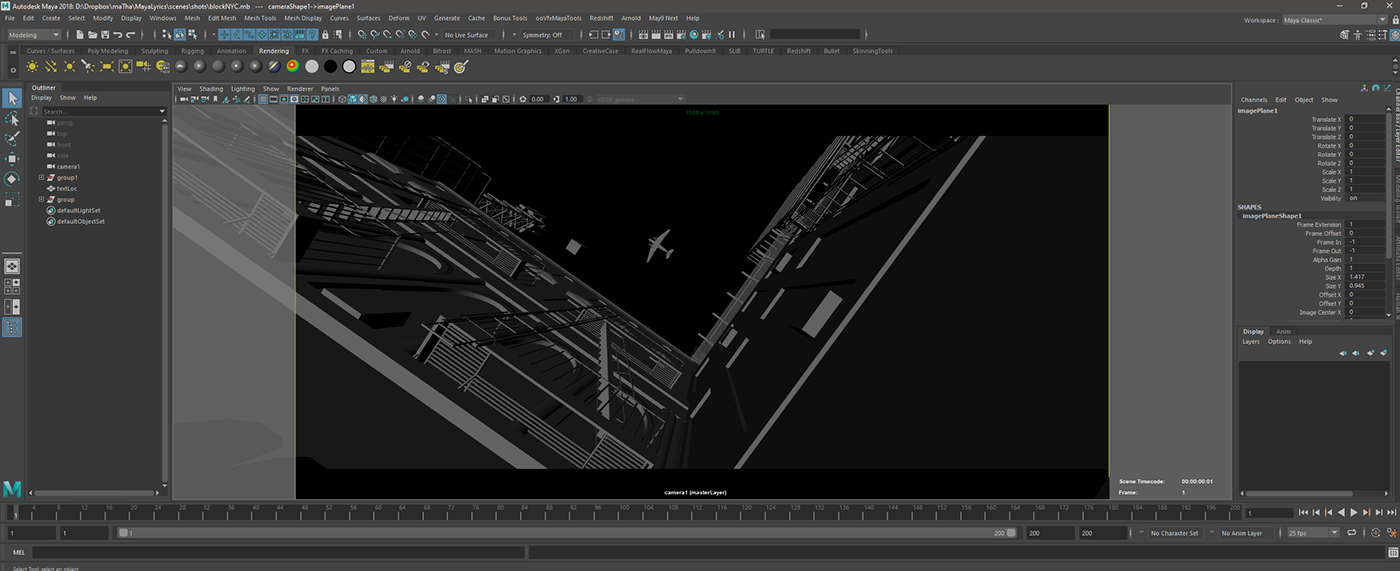Select the Move tool in the toolbox
The height and width of the screenshot is (571, 1400).
(x=12, y=159)
